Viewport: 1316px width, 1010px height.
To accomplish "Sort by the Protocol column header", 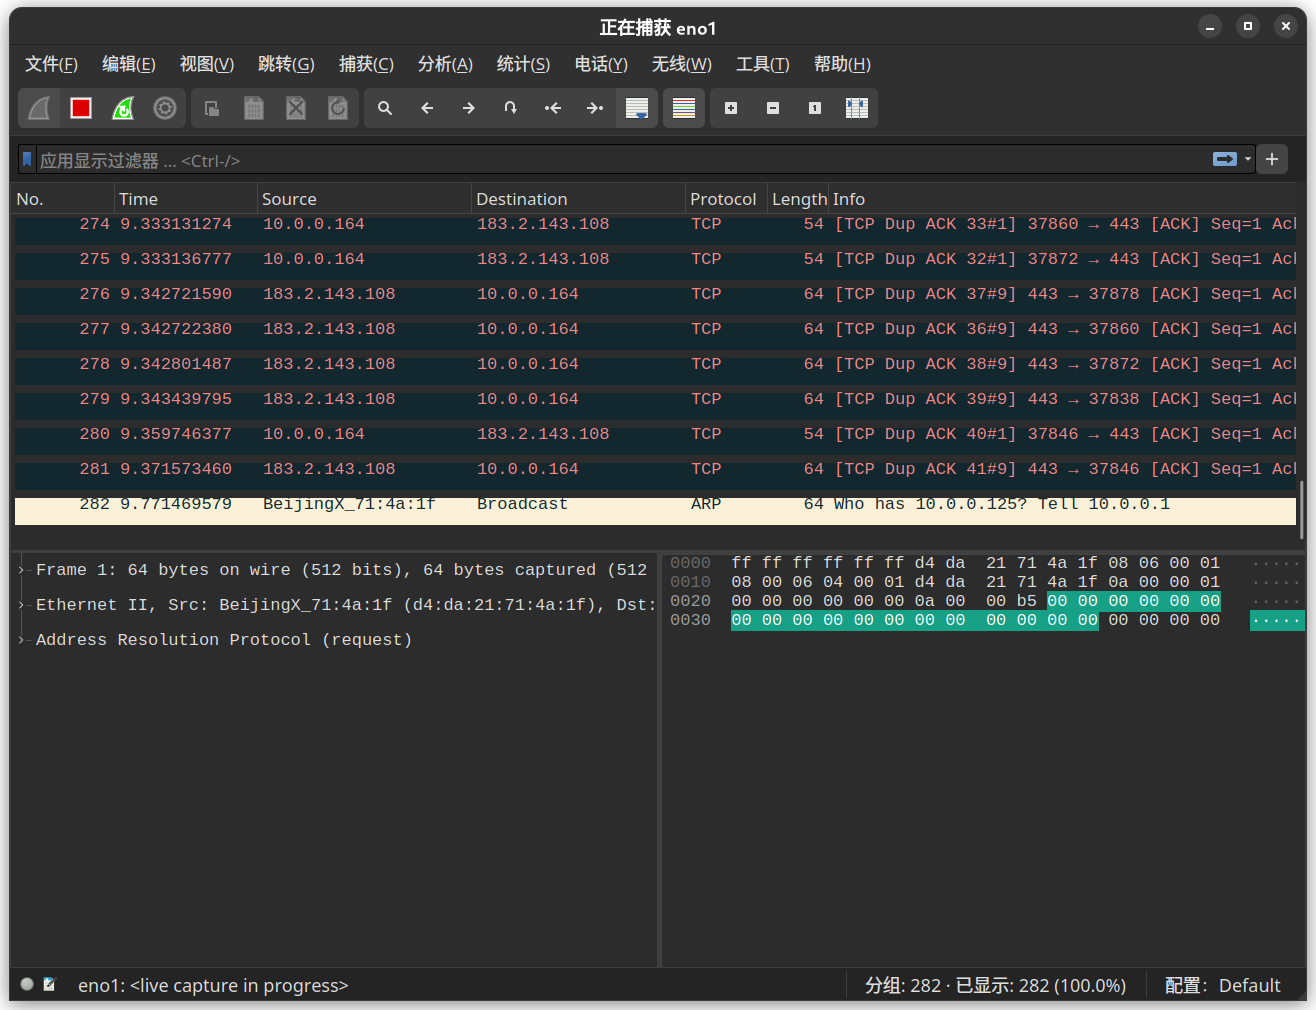I will 726,199.
